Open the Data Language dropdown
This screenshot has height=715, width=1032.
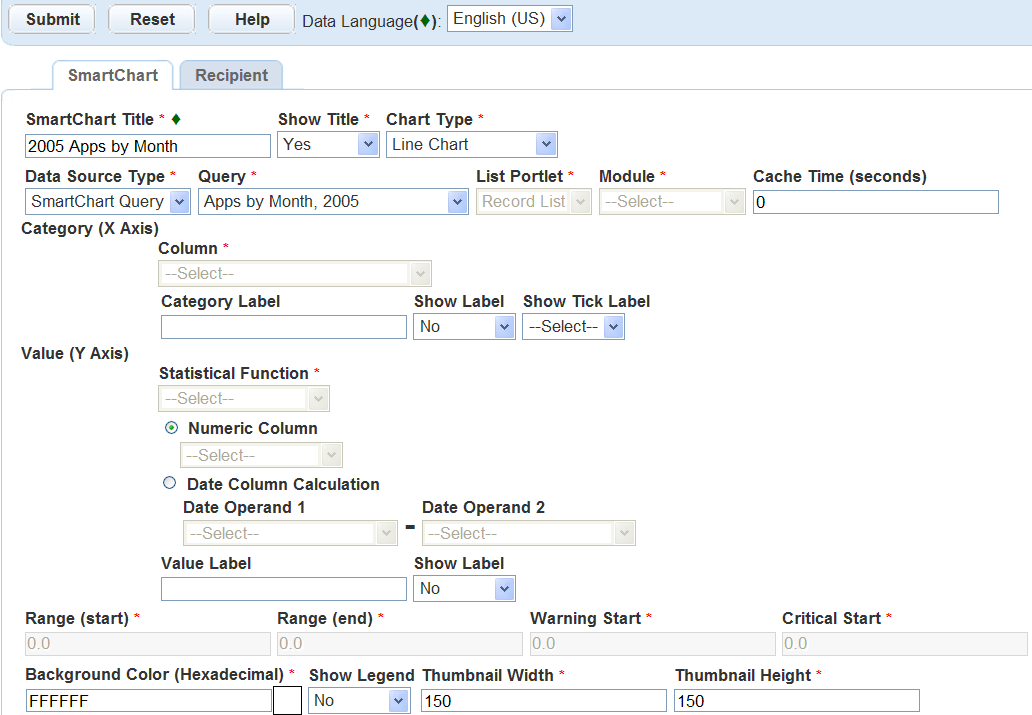tap(509, 19)
